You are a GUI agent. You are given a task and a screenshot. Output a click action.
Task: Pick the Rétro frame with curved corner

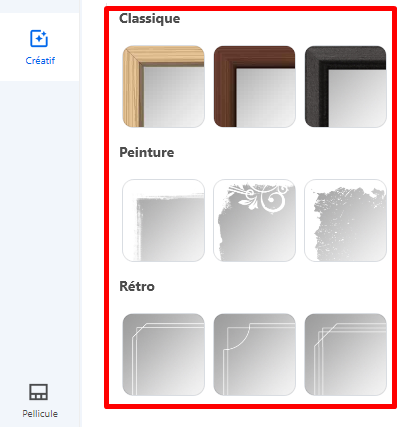click(254, 354)
